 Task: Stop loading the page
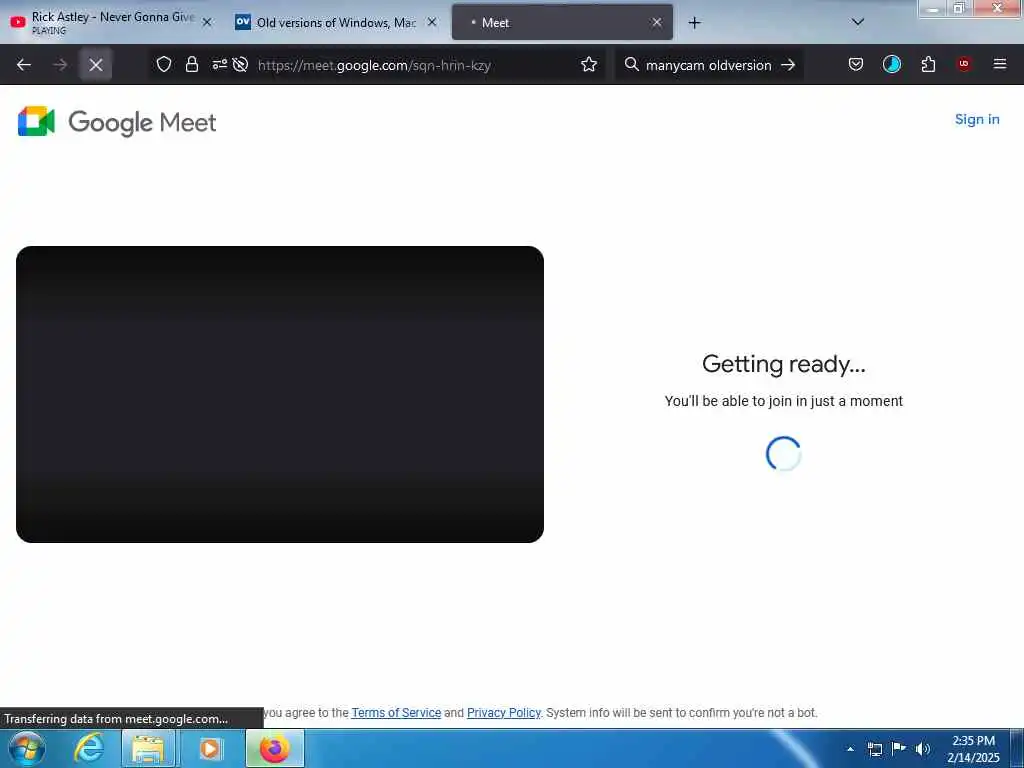tap(96, 65)
